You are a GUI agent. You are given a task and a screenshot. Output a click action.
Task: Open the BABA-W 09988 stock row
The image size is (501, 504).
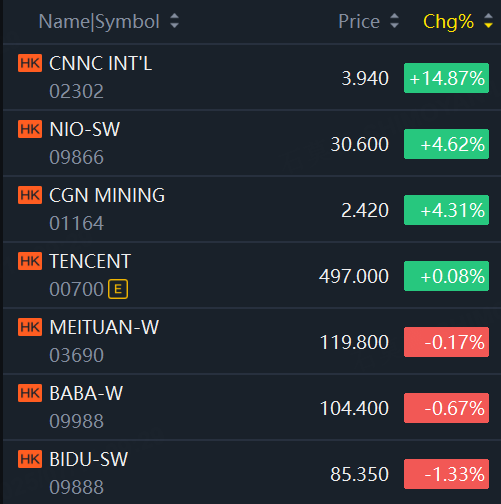coord(252,407)
